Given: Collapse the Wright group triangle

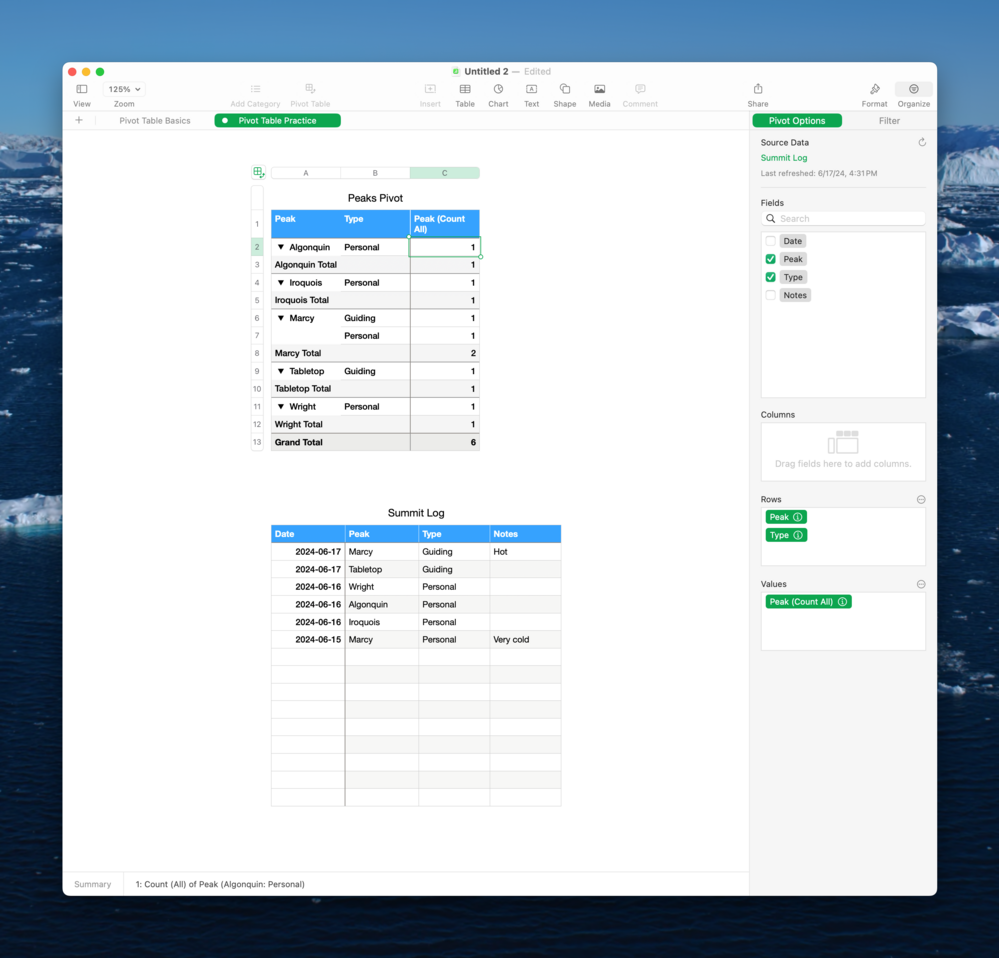Looking at the screenshot, I should [280, 406].
